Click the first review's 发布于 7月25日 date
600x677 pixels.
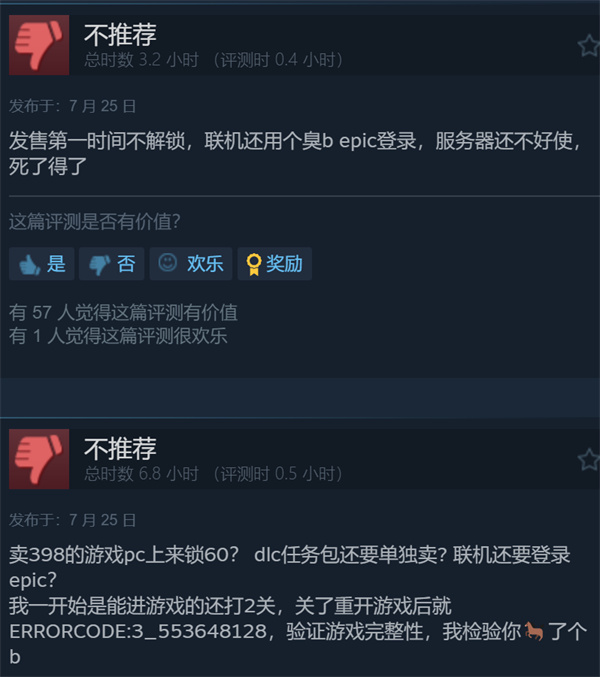73,106
